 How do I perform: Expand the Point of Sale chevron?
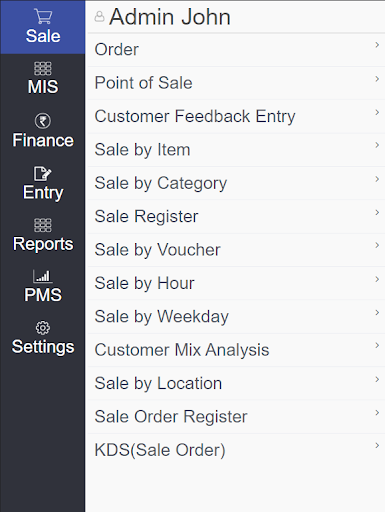[377, 79]
